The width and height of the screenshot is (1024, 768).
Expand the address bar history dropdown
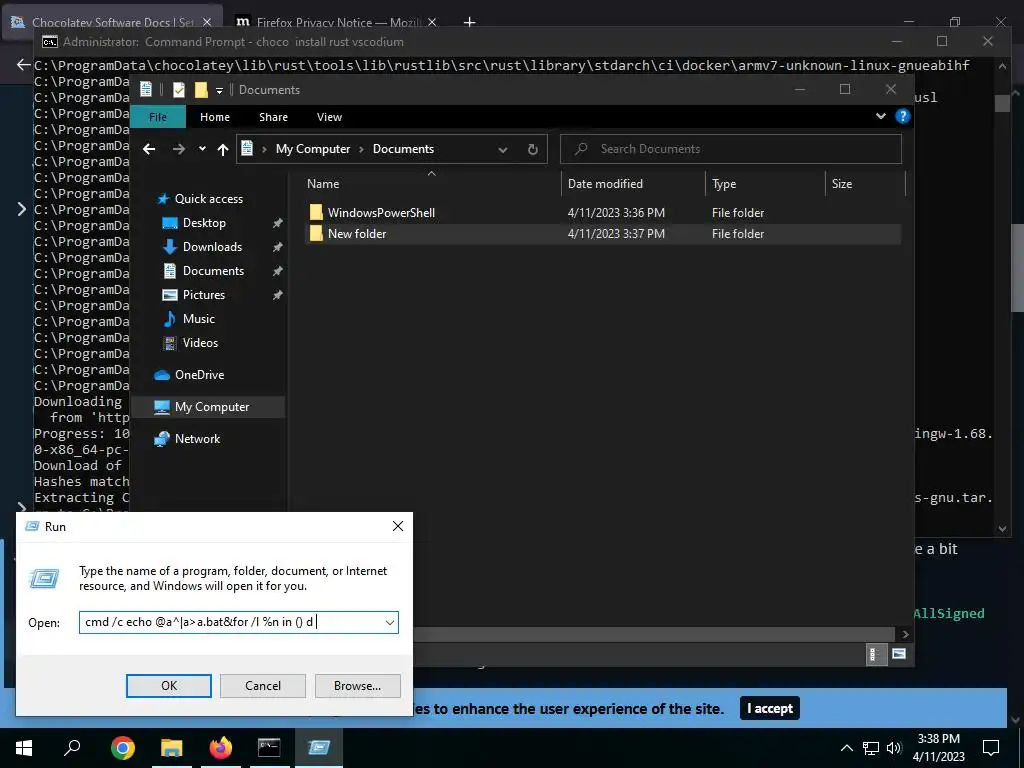tap(503, 150)
